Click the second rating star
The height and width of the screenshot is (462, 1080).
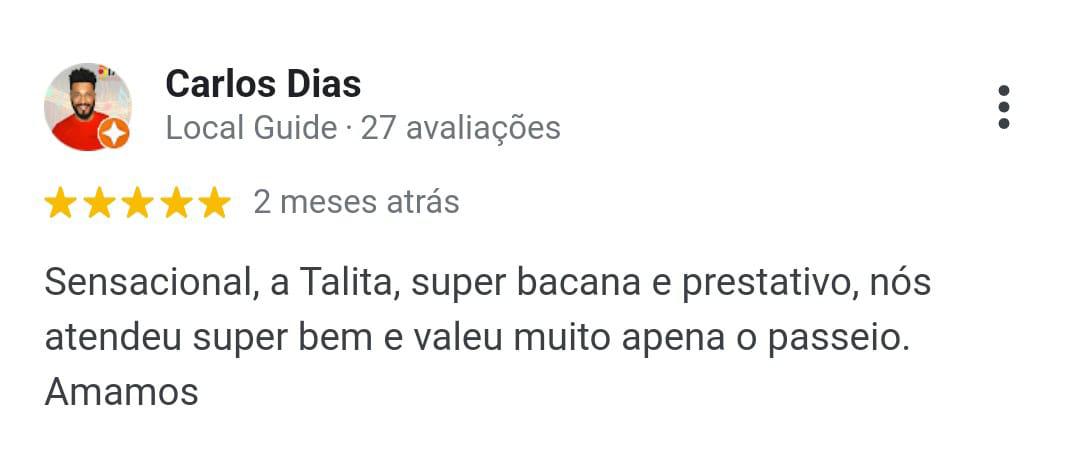[x=99, y=203]
